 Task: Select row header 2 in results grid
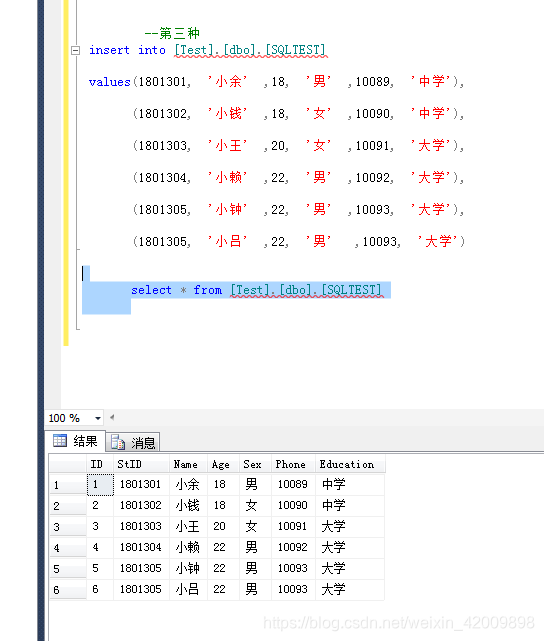point(68,506)
